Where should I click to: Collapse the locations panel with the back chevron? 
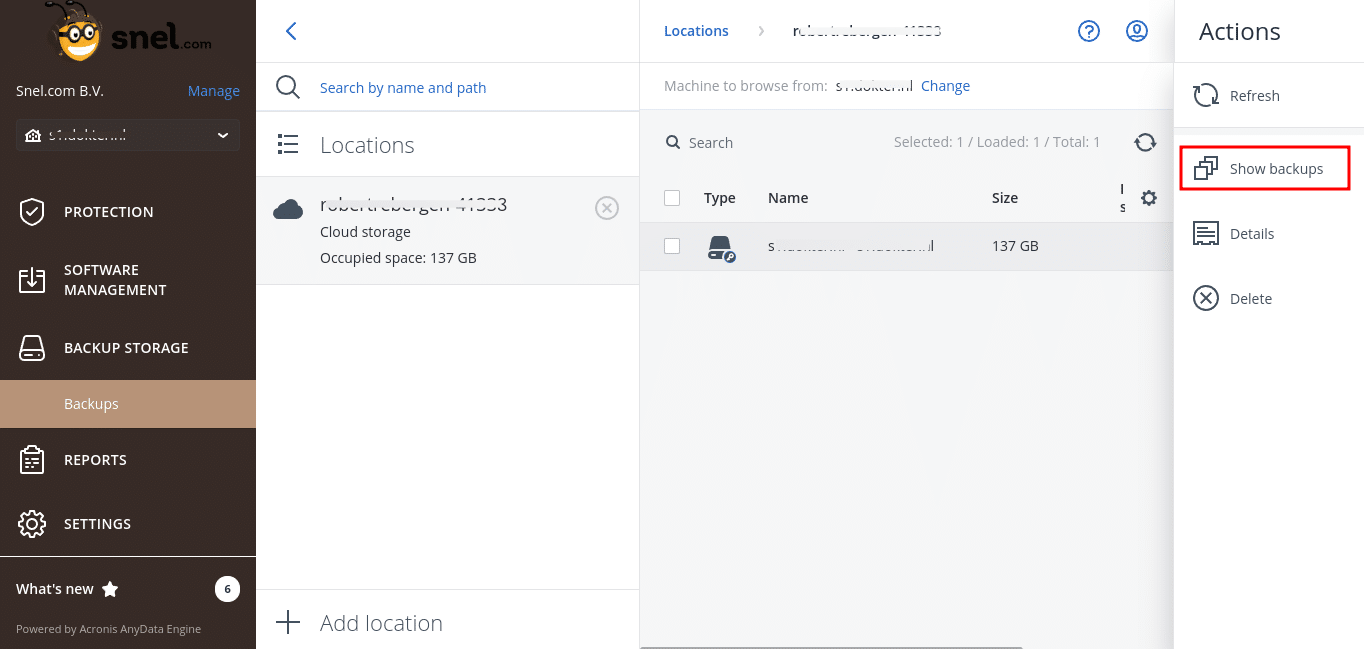pos(290,31)
